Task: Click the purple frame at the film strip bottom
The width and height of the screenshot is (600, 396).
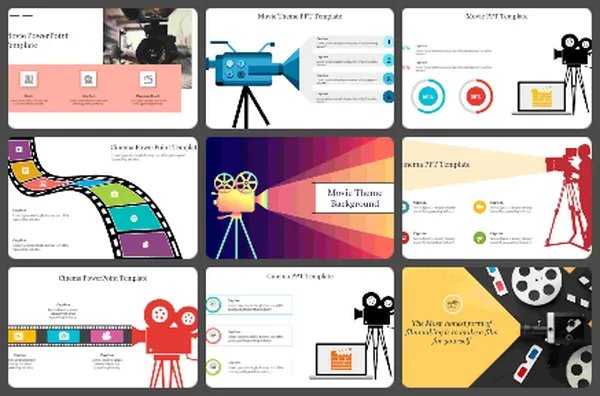Action: pos(146,244)
